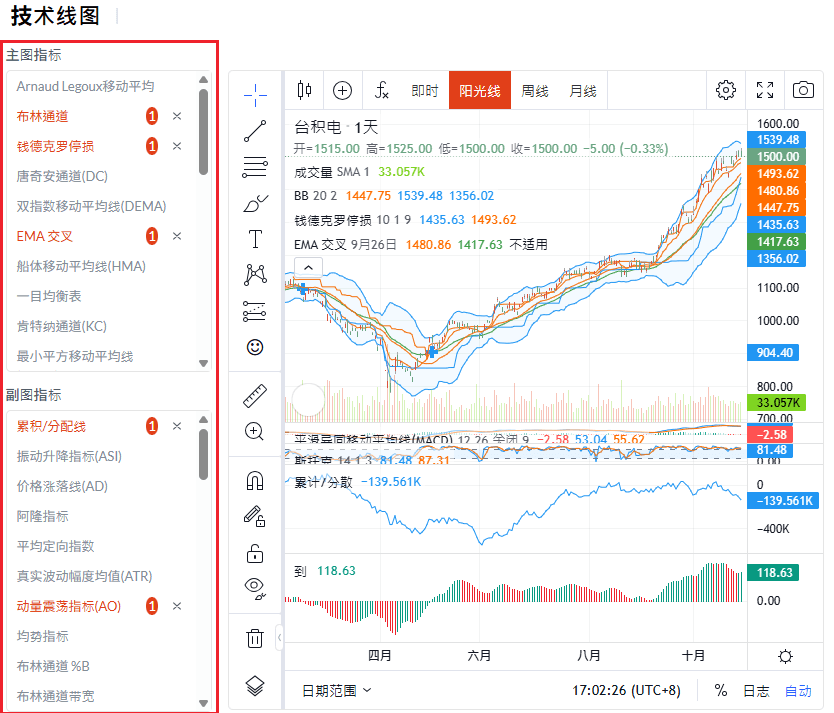The height and width of the screenshot is (713, 834).
Task: Open the candlestick chart style selector
Action: (305, 89)
